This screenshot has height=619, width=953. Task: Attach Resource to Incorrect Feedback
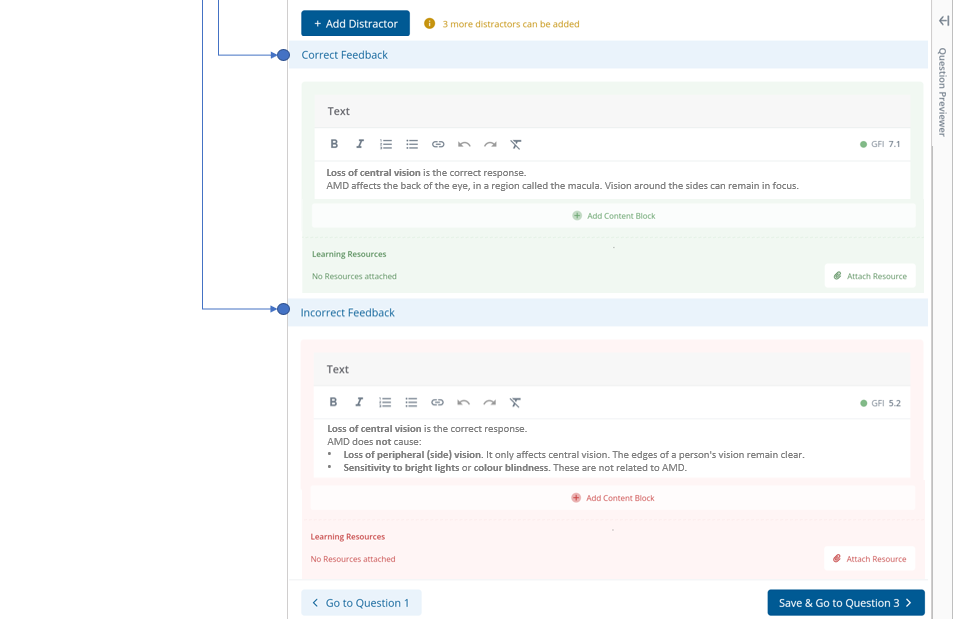click(x=870, y=559)
